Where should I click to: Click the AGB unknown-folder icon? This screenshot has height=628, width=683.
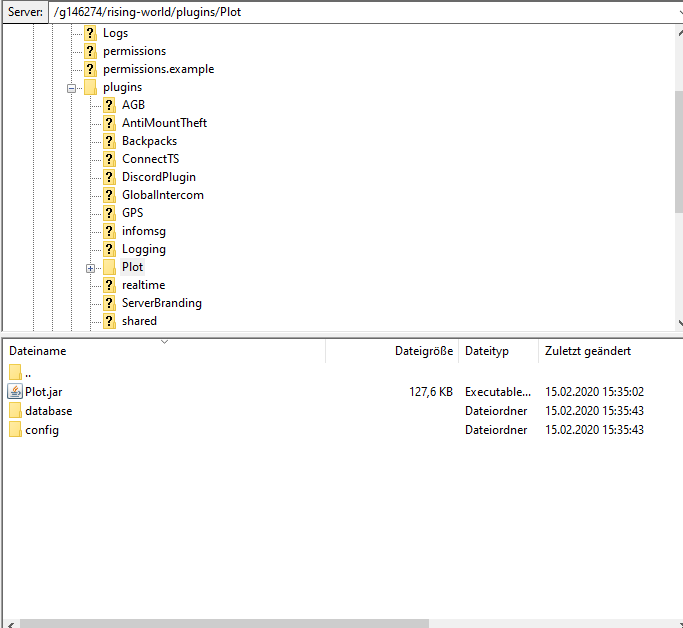109,105
